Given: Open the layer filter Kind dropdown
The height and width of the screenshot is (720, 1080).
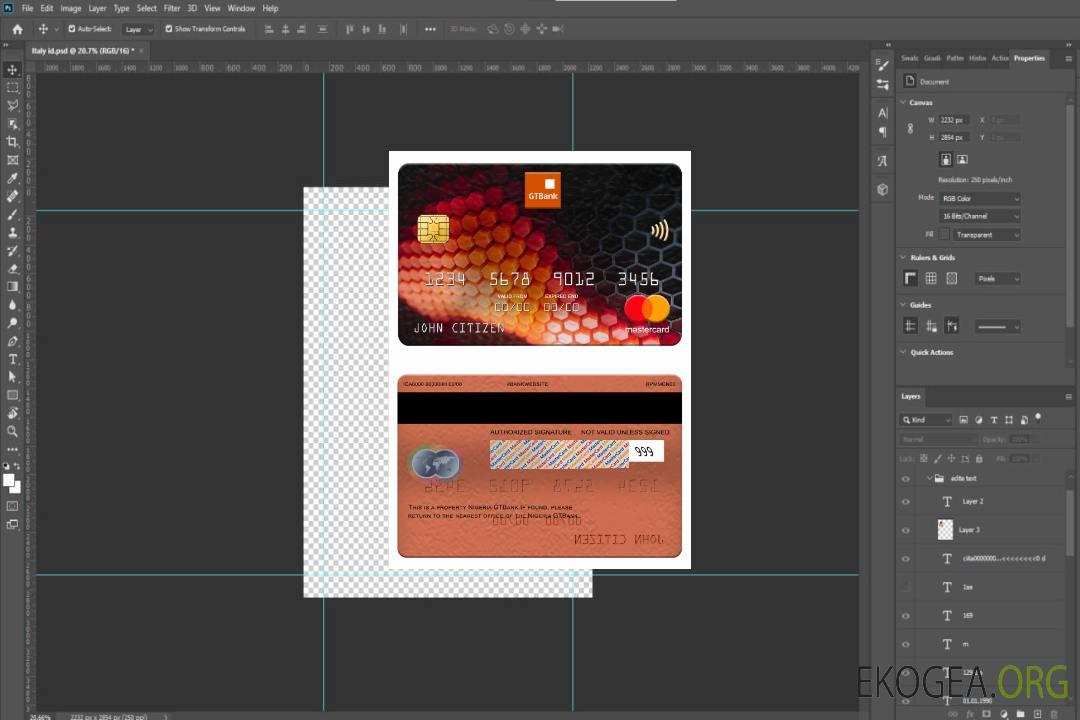Looking at the screenshot, I should click(926, 420).
